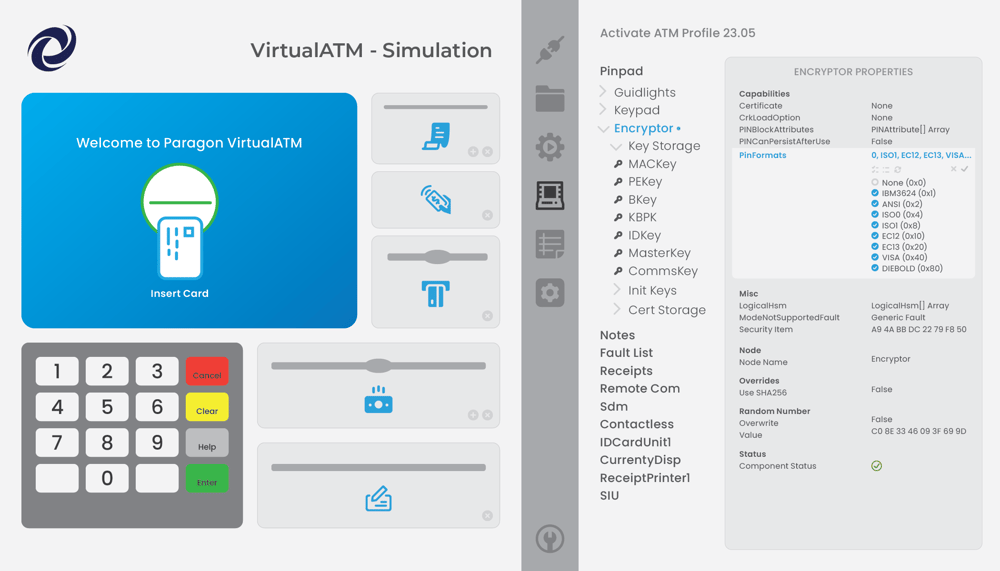Click remove icon in card reader panel
The height and width of the screenshot is (571, 1000).
[x=487, y=316]
